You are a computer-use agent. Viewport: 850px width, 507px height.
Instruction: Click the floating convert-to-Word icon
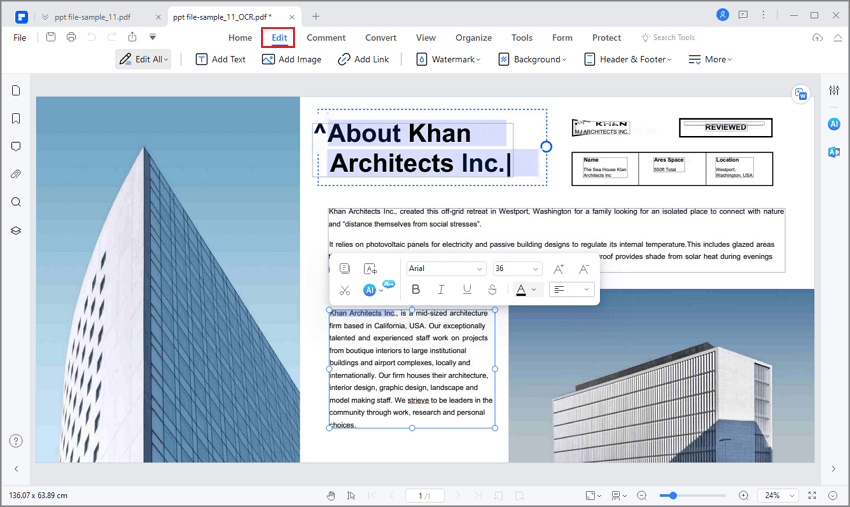tap(801, 94)
